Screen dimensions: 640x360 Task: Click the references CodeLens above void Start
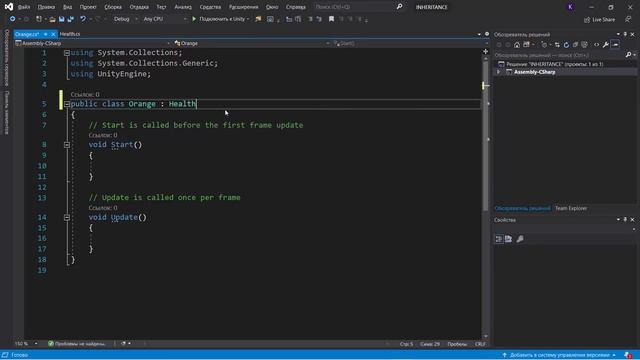tap(103, 135)
